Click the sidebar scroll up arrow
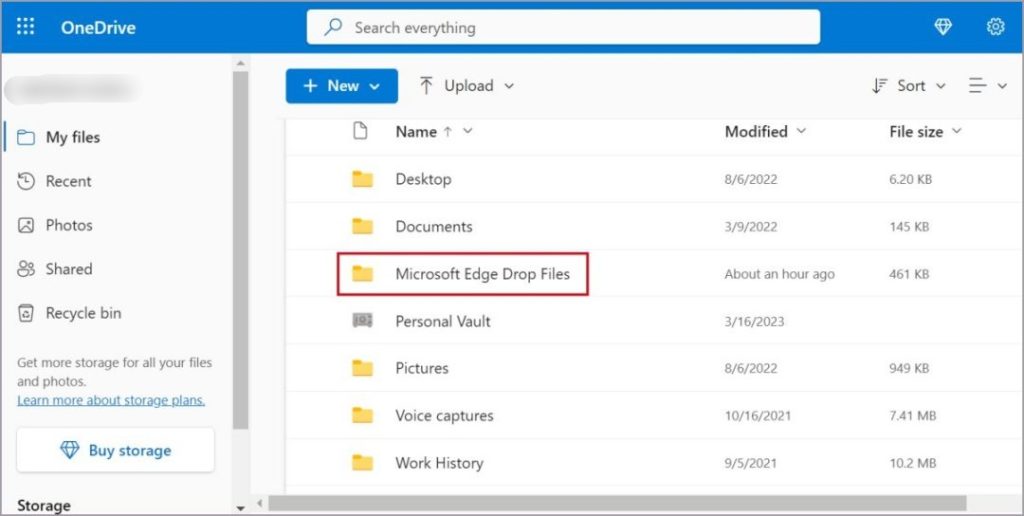 [240, 63]
